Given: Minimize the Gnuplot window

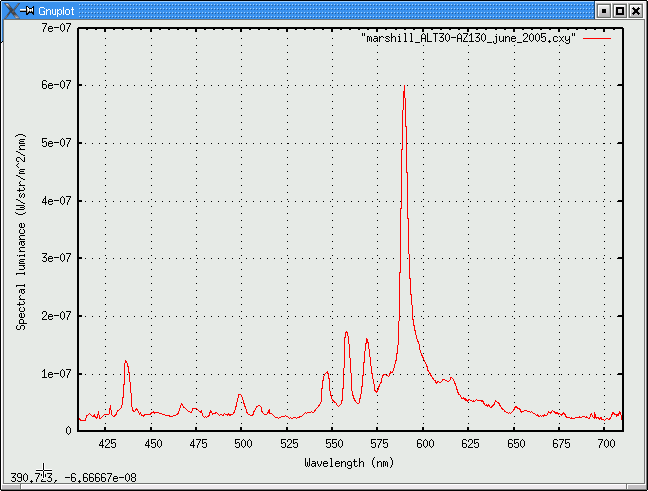Looking at the screenshot, I should click(x=603, y=10).
